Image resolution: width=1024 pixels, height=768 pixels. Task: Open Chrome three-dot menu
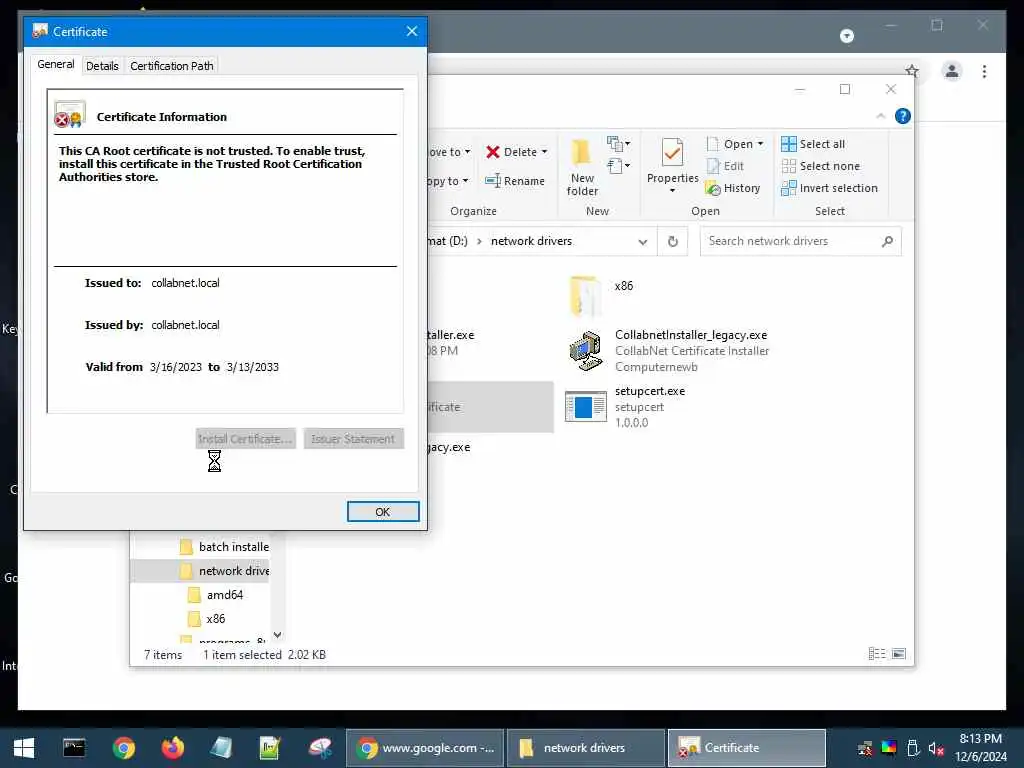pyautogui.click(x=984, y=71)
